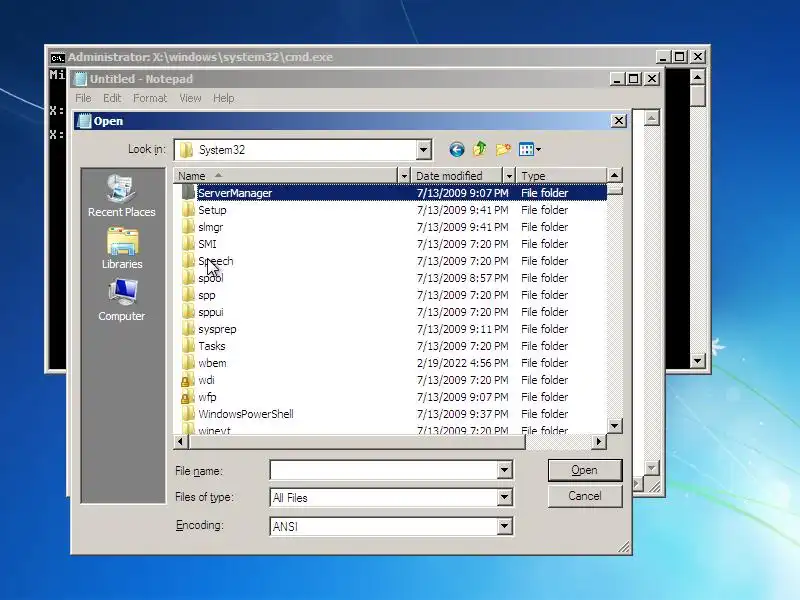Go up one folder level icon
Screen dimensions: 800x600
(479, 149)
